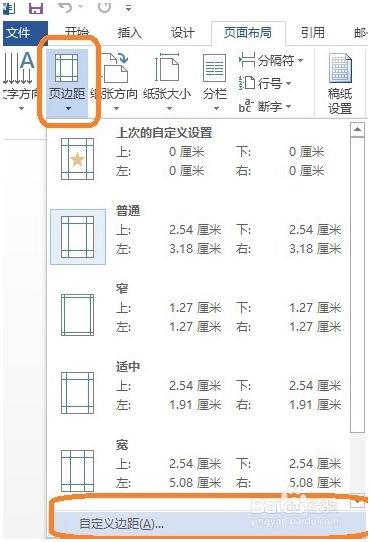The height and width of the screenshot is (542, 371).
Task: Choose the 普通 margin preset
Action: pos(198,237)
